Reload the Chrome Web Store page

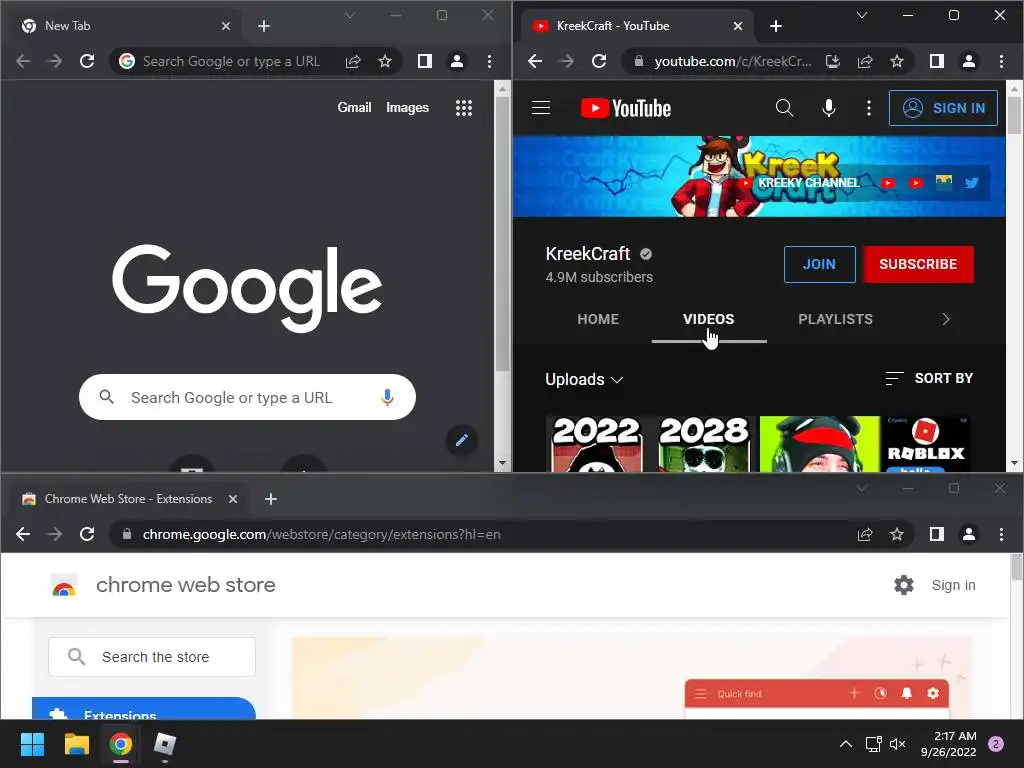87,534
